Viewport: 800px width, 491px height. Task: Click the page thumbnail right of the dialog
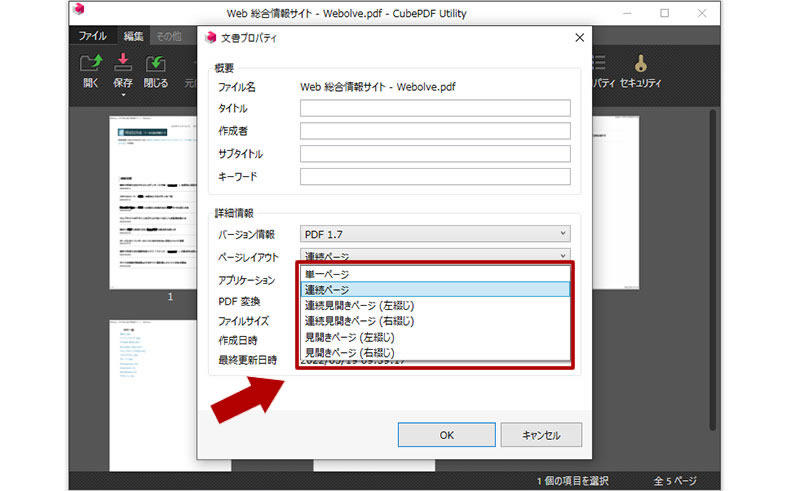(x=615, y=202)
